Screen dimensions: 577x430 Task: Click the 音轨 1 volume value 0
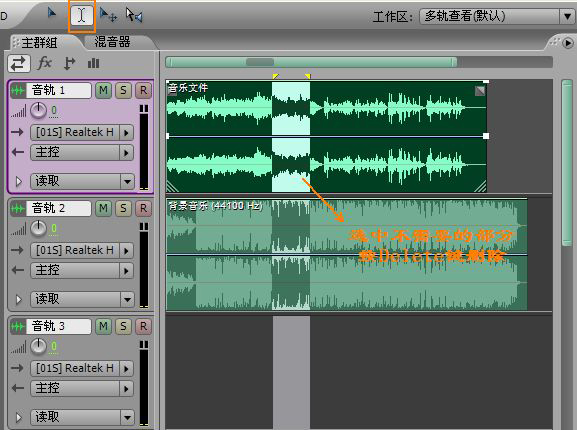(x=54, y=110)
